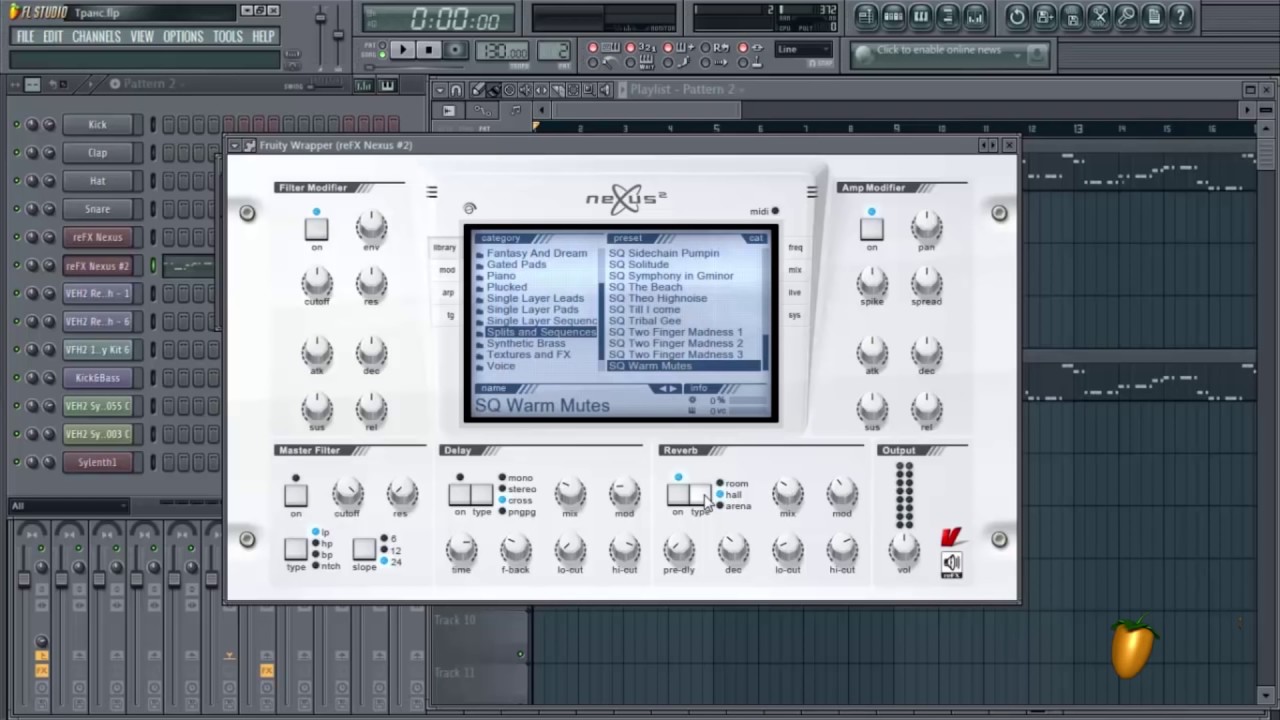Click the Nexus speaker logo icon
The image size is (1280, 720).
(951, 564)
